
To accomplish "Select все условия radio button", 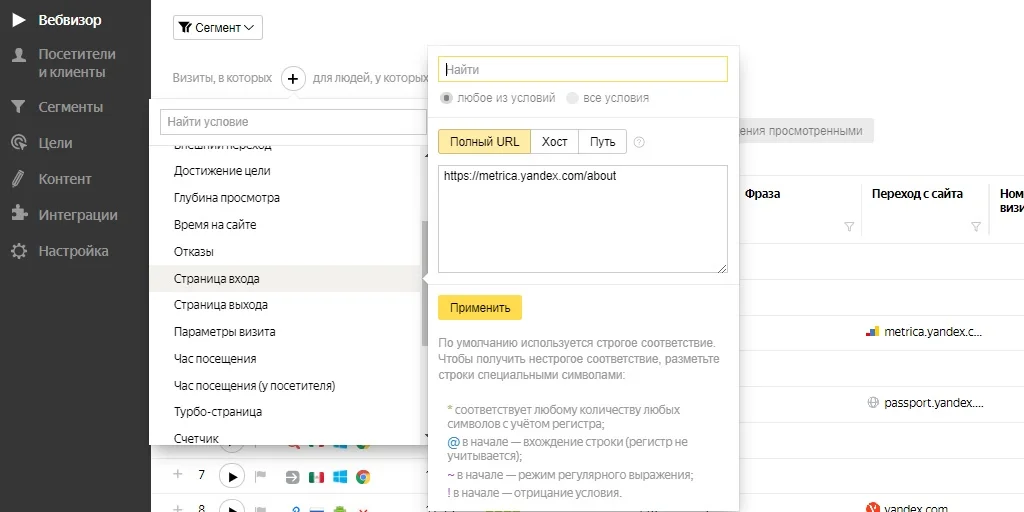I will 572,98.
